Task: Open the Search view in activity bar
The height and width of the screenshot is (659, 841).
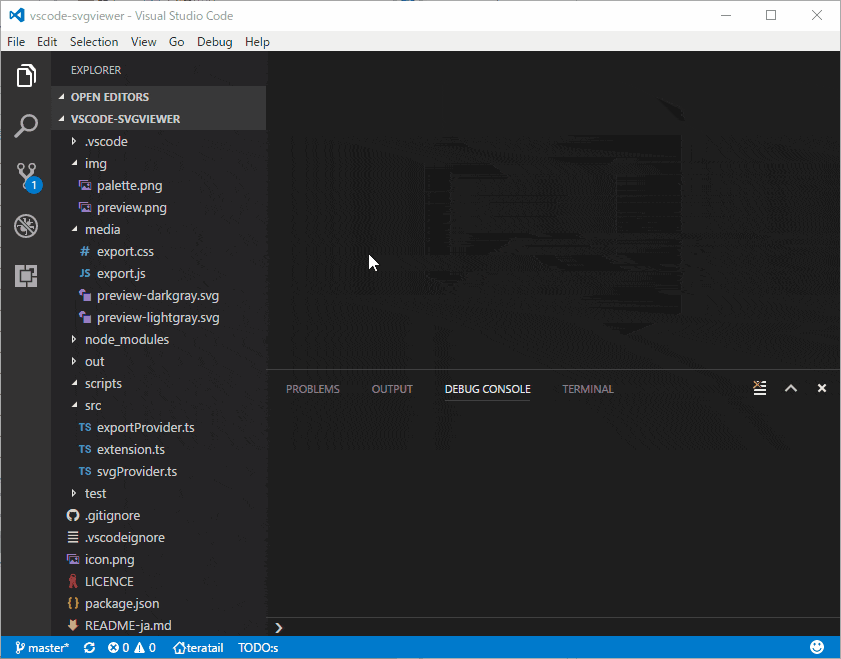Action: click(26, 126)
